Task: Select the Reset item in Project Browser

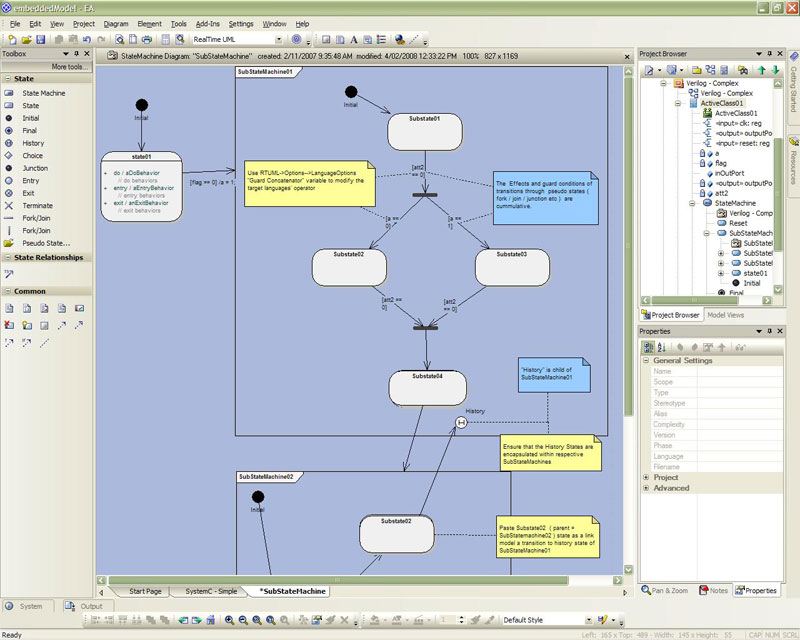Action: pos(732,223)
